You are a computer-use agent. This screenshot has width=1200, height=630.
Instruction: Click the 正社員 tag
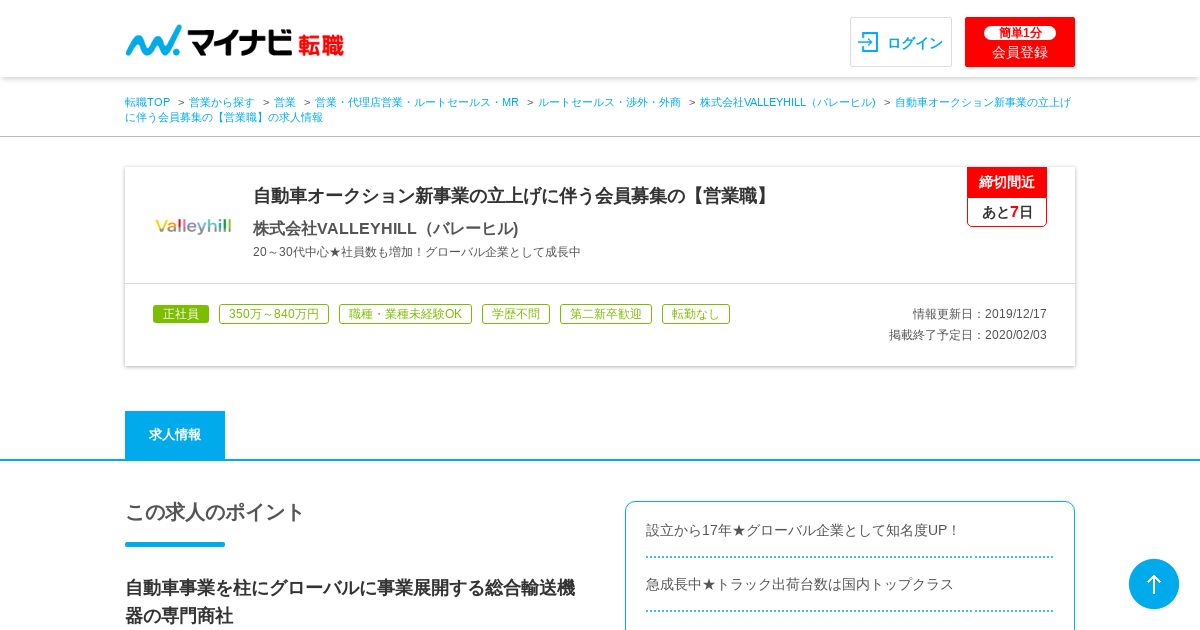pos(181,314)
